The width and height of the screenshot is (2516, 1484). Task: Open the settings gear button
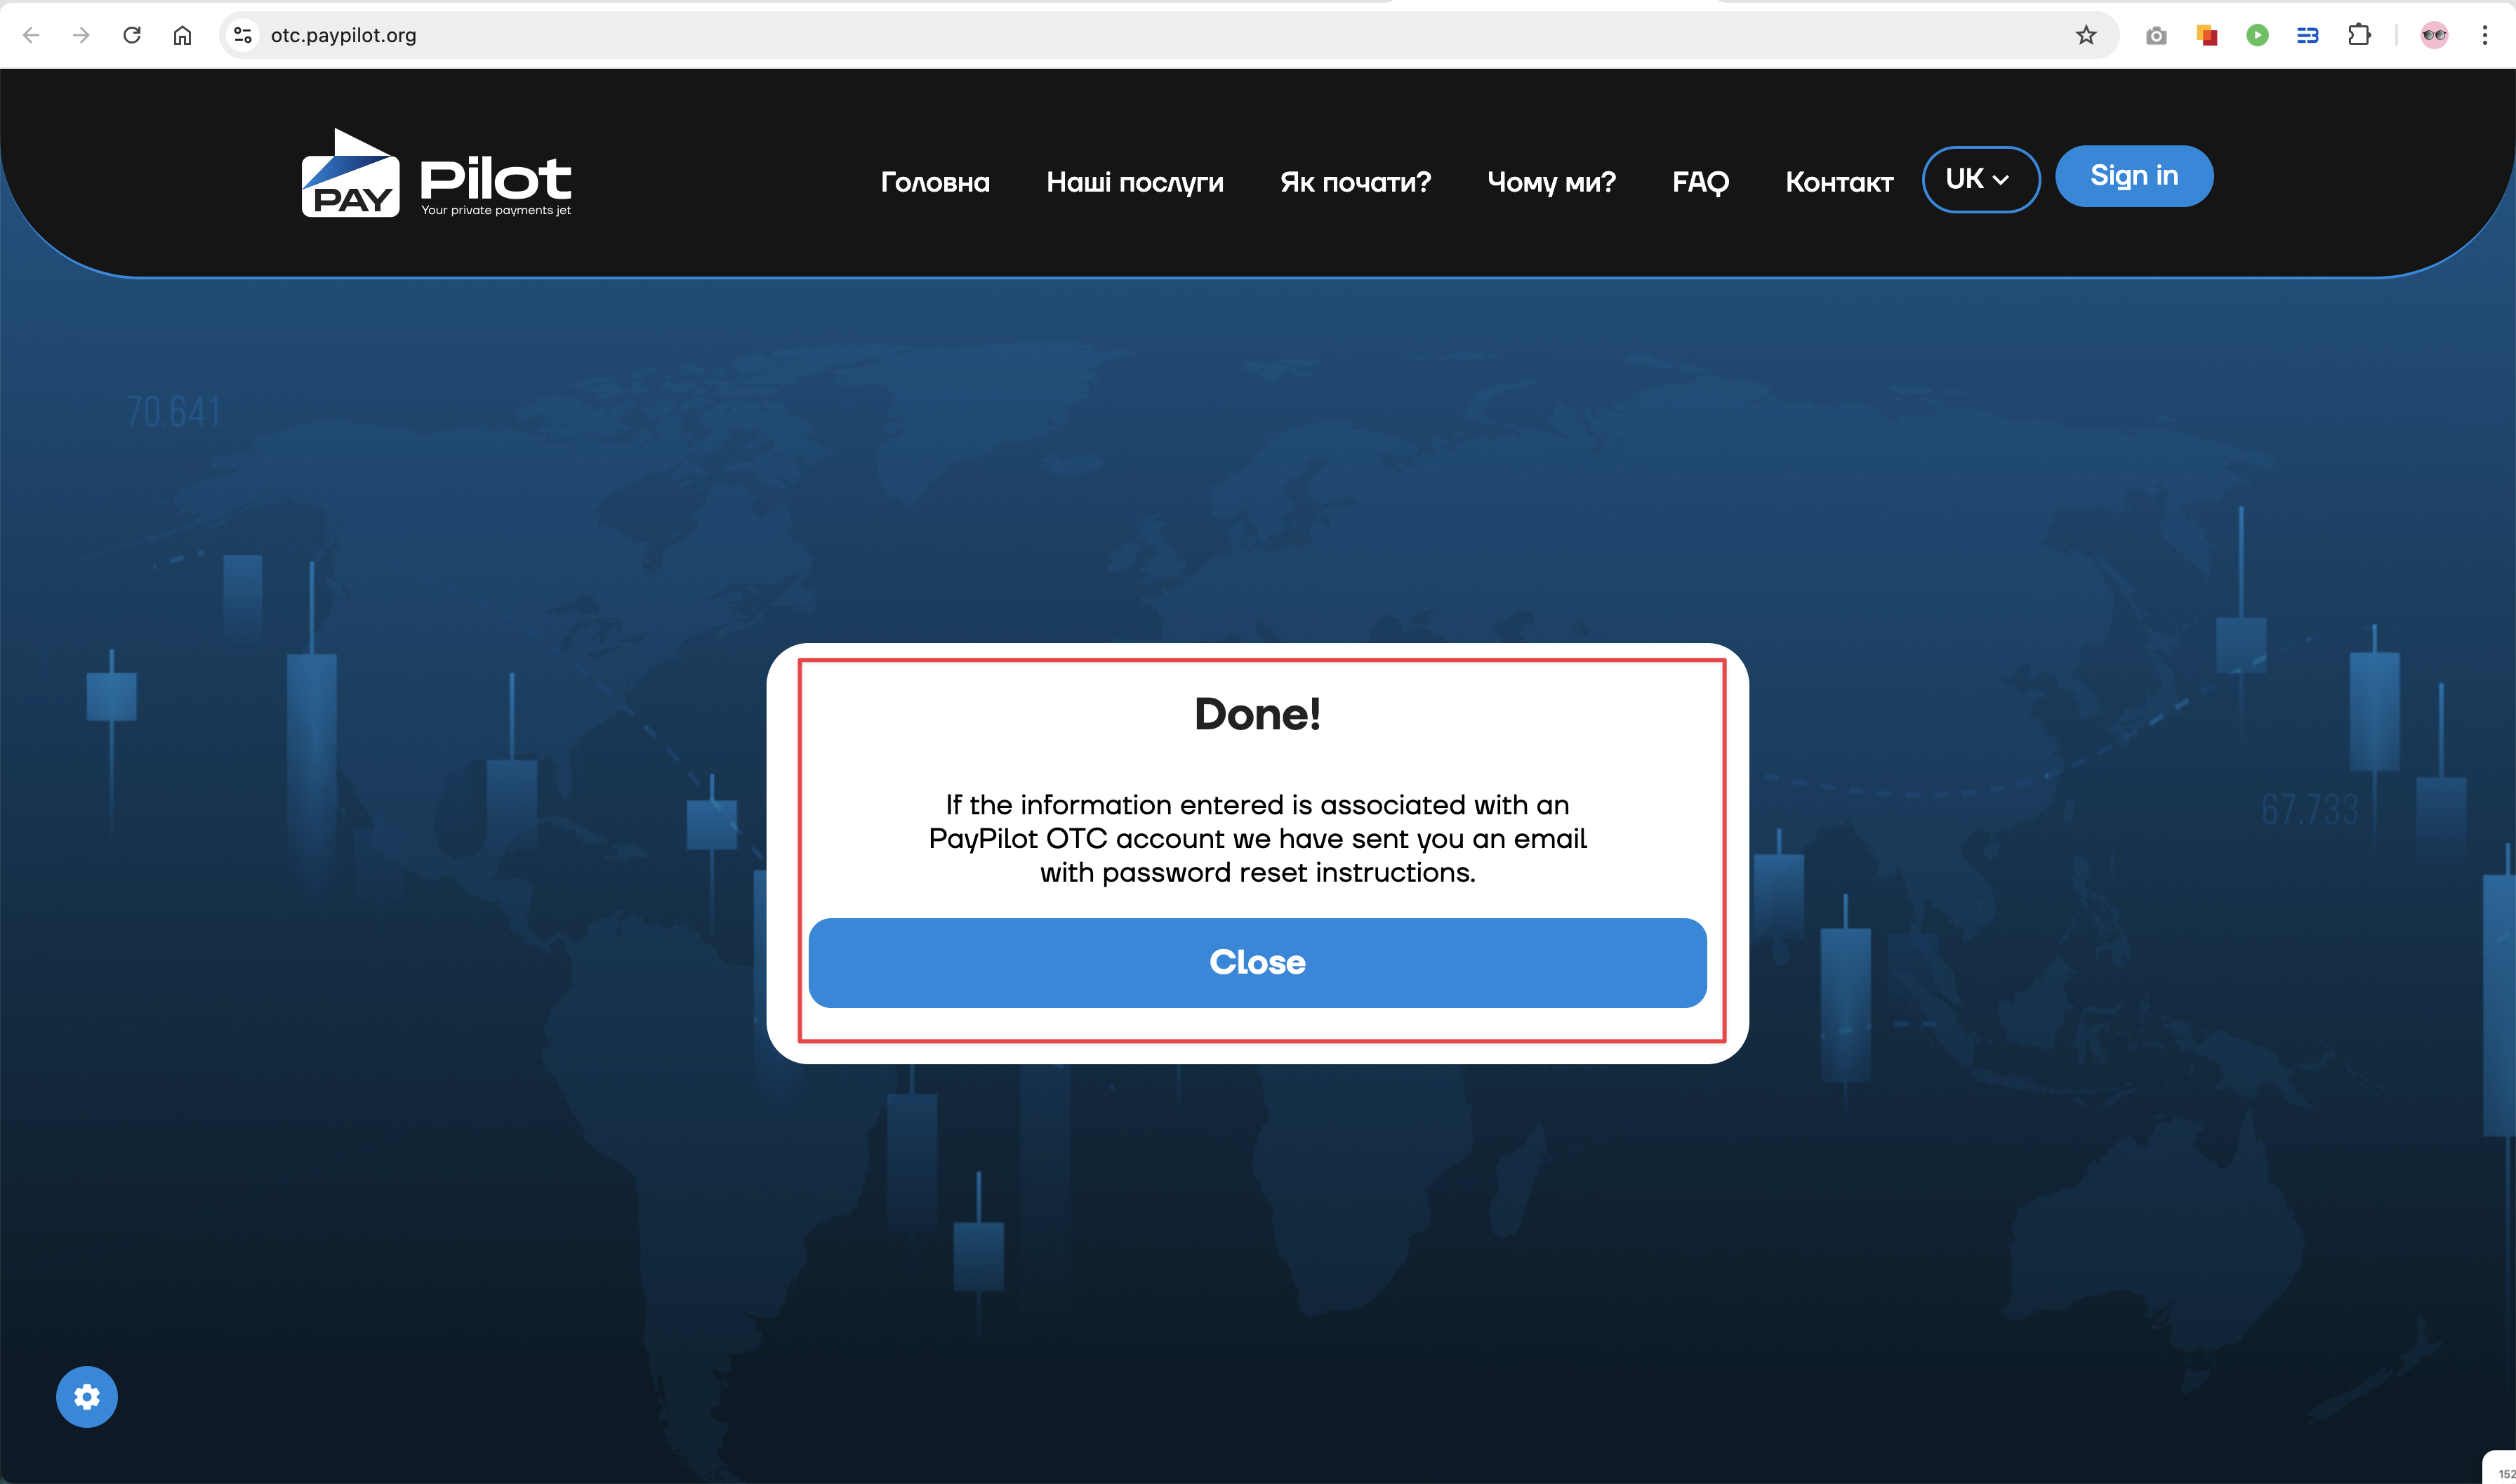(x=87, y=1396)
